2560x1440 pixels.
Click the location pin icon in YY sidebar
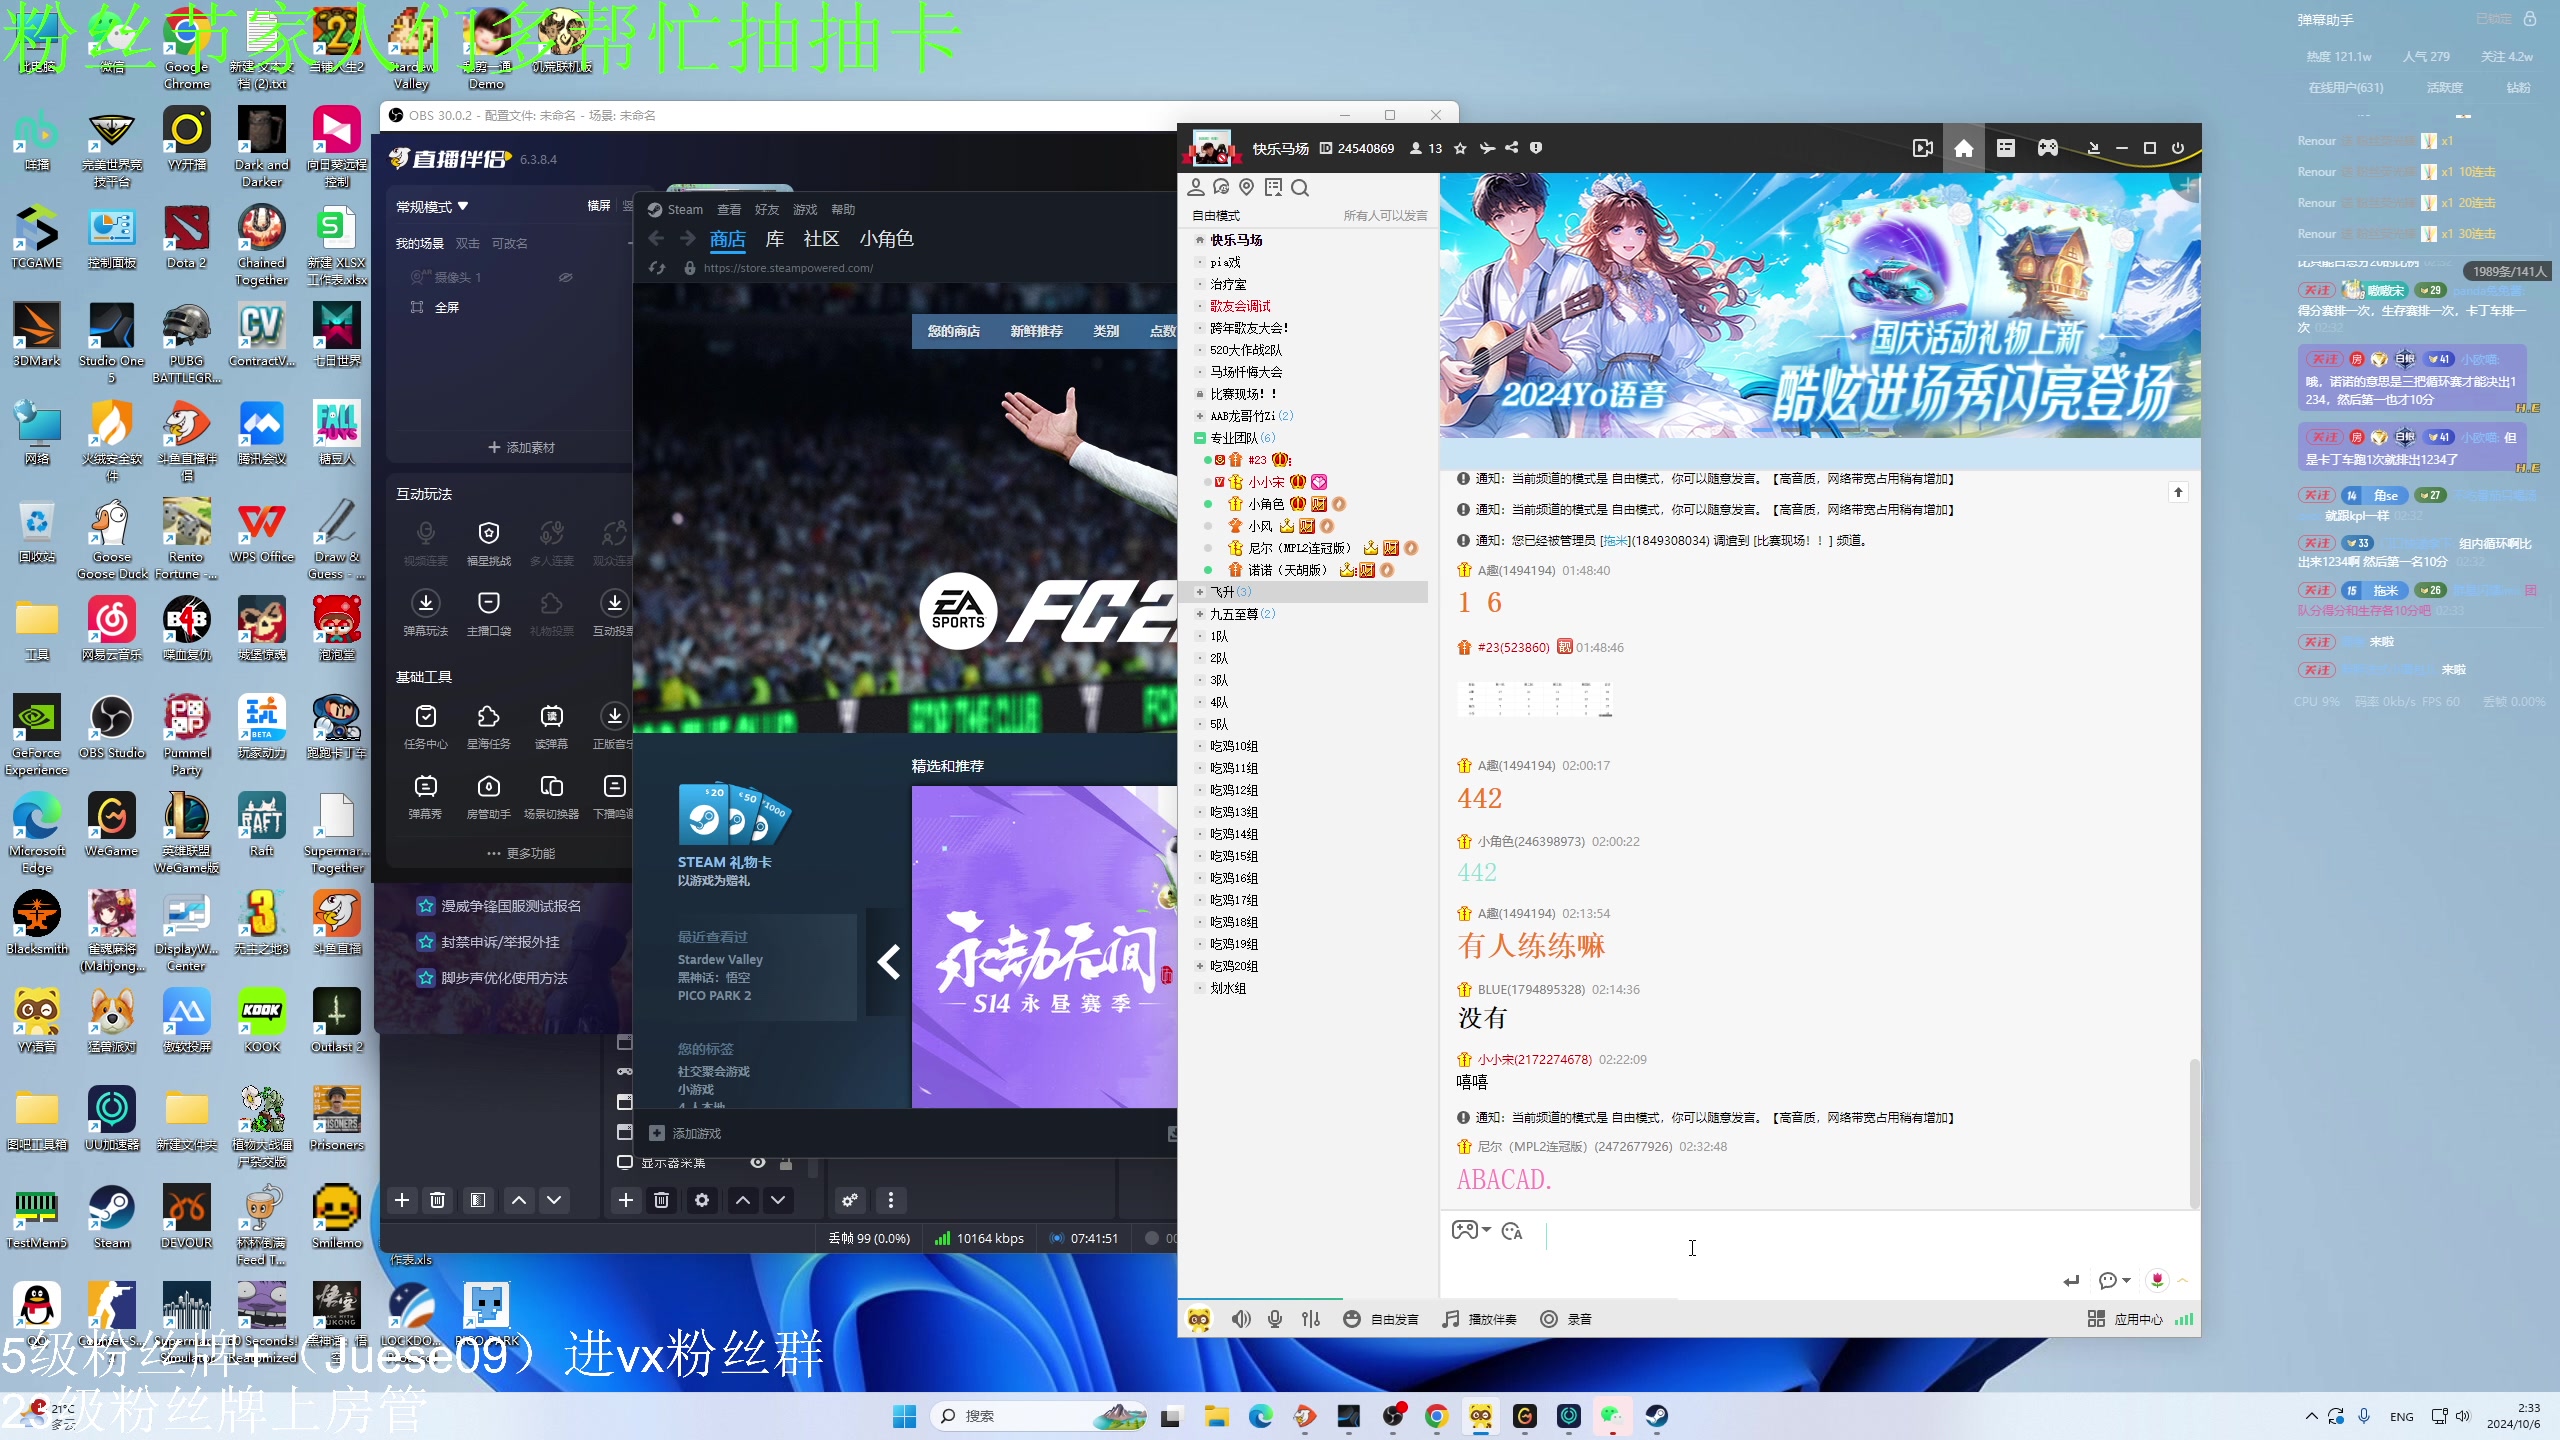1246,187
